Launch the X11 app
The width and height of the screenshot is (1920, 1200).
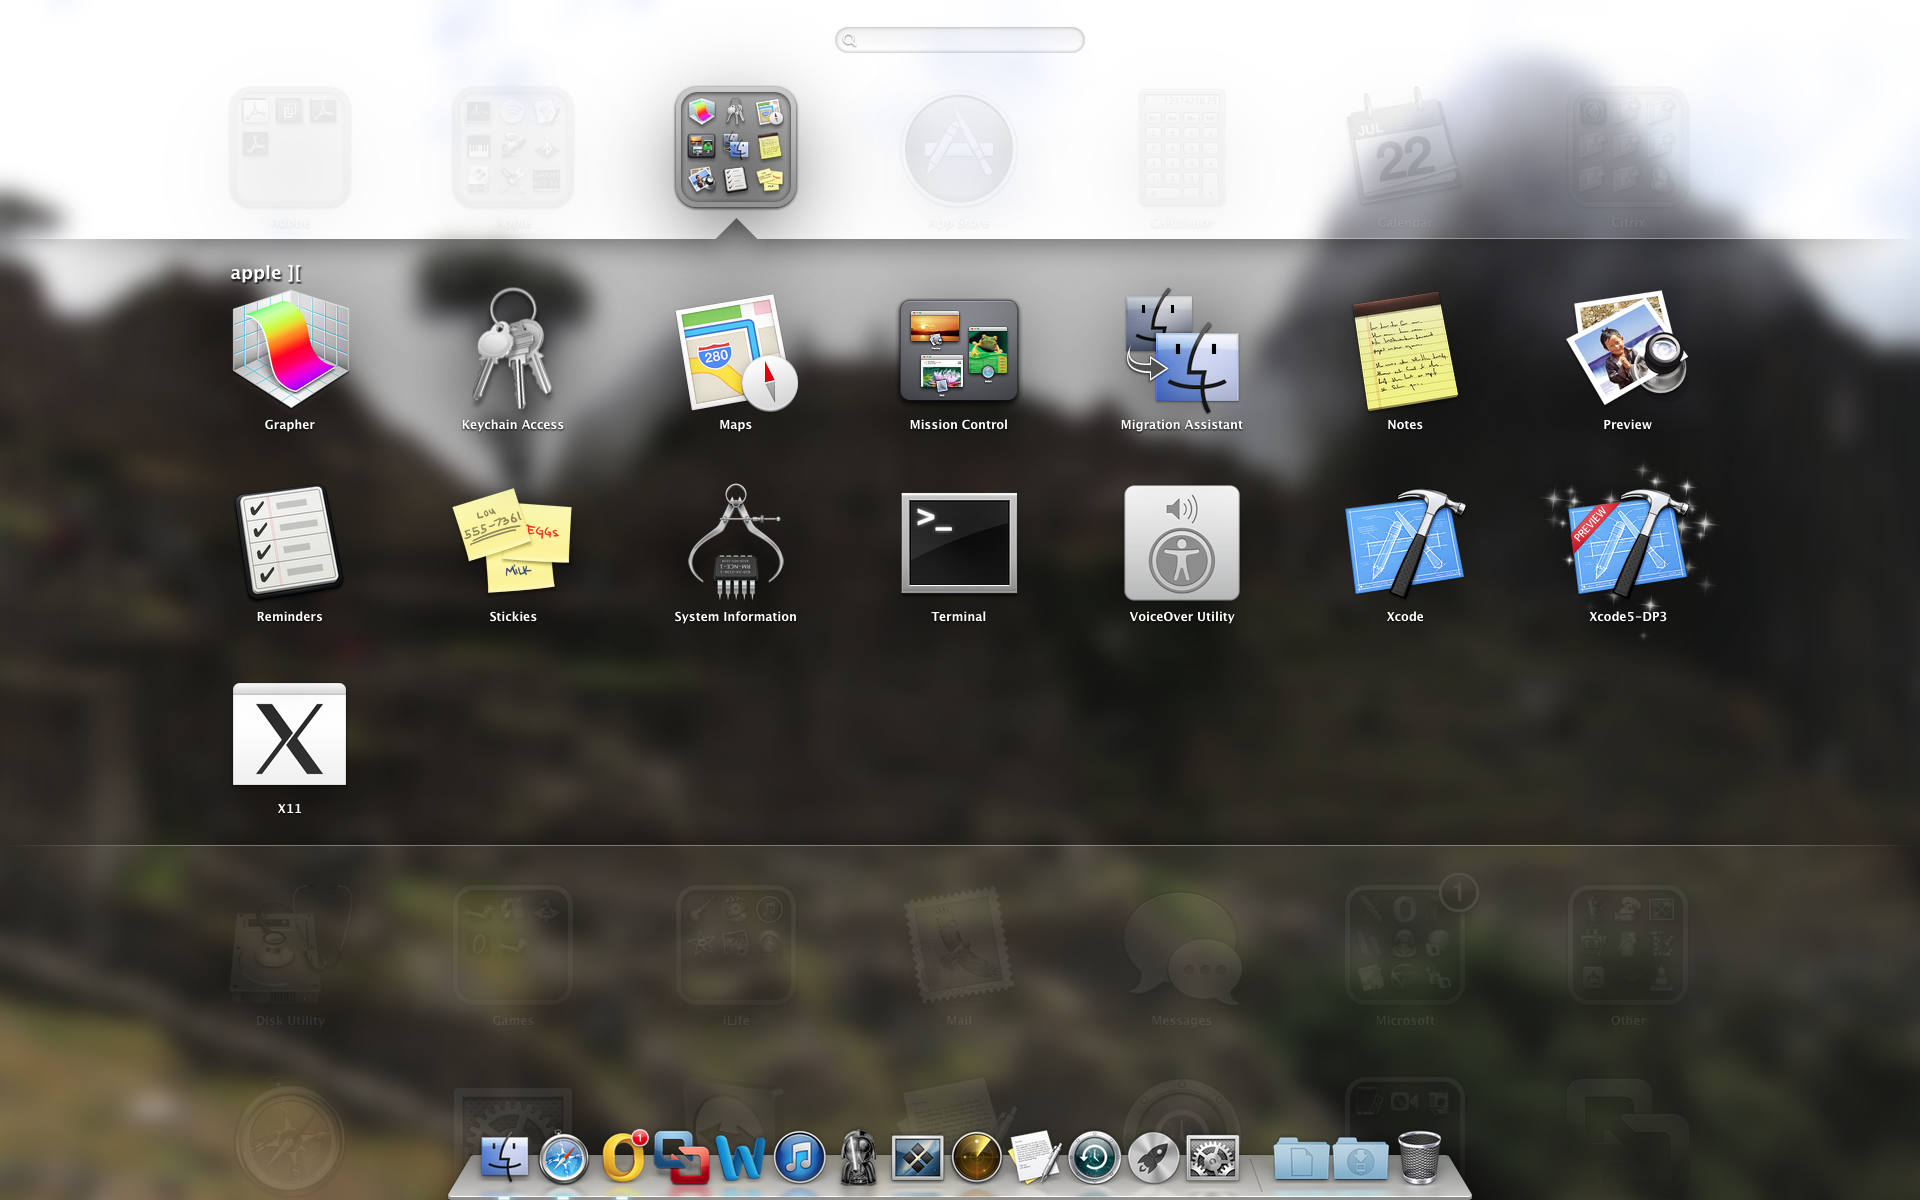(290, 735)
